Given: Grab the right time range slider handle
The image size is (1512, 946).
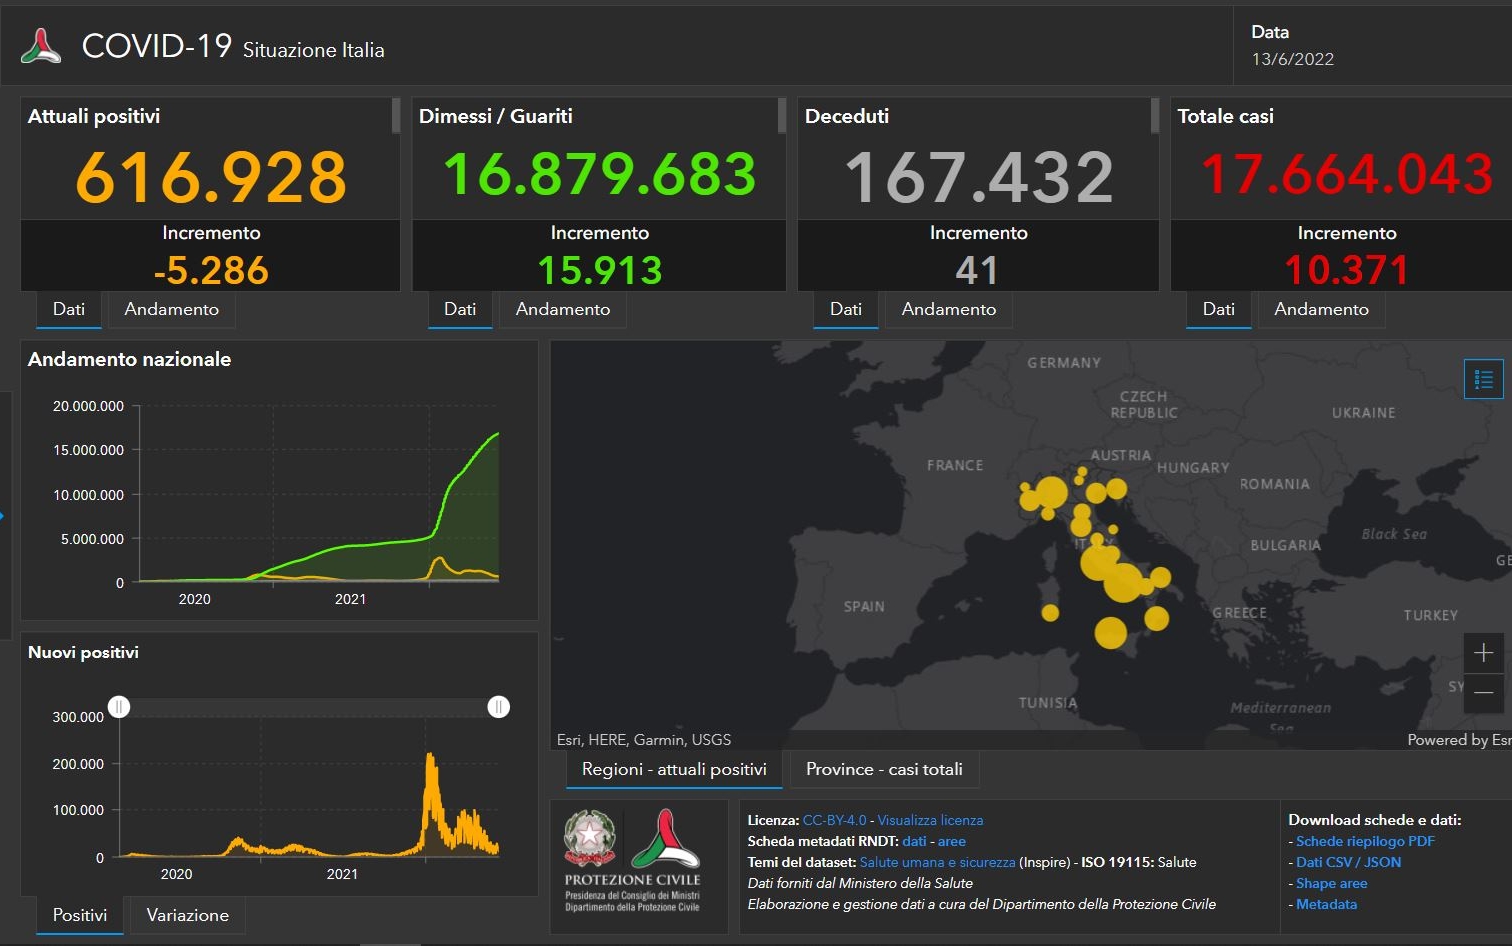Looking at the screenshot, I should tap(498, 707).
